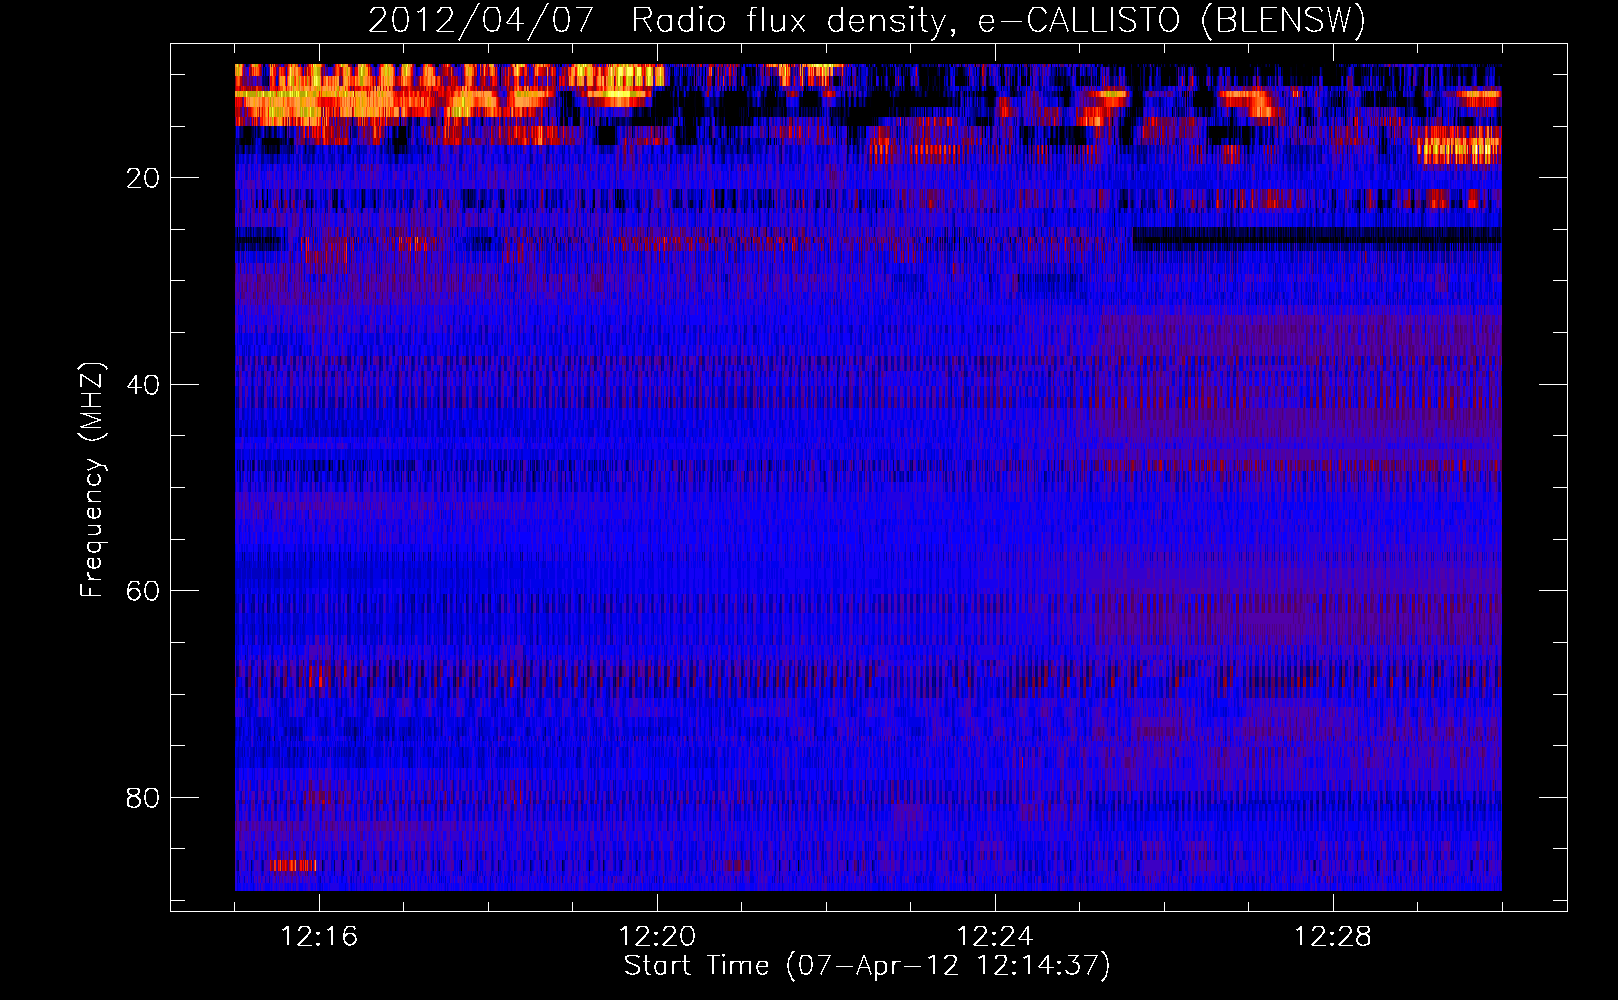Click the "Frequency (MHZ)" axis label
Image resolution: width=1618 pixels, height=1000 pixels.
(x=91, y=480)
